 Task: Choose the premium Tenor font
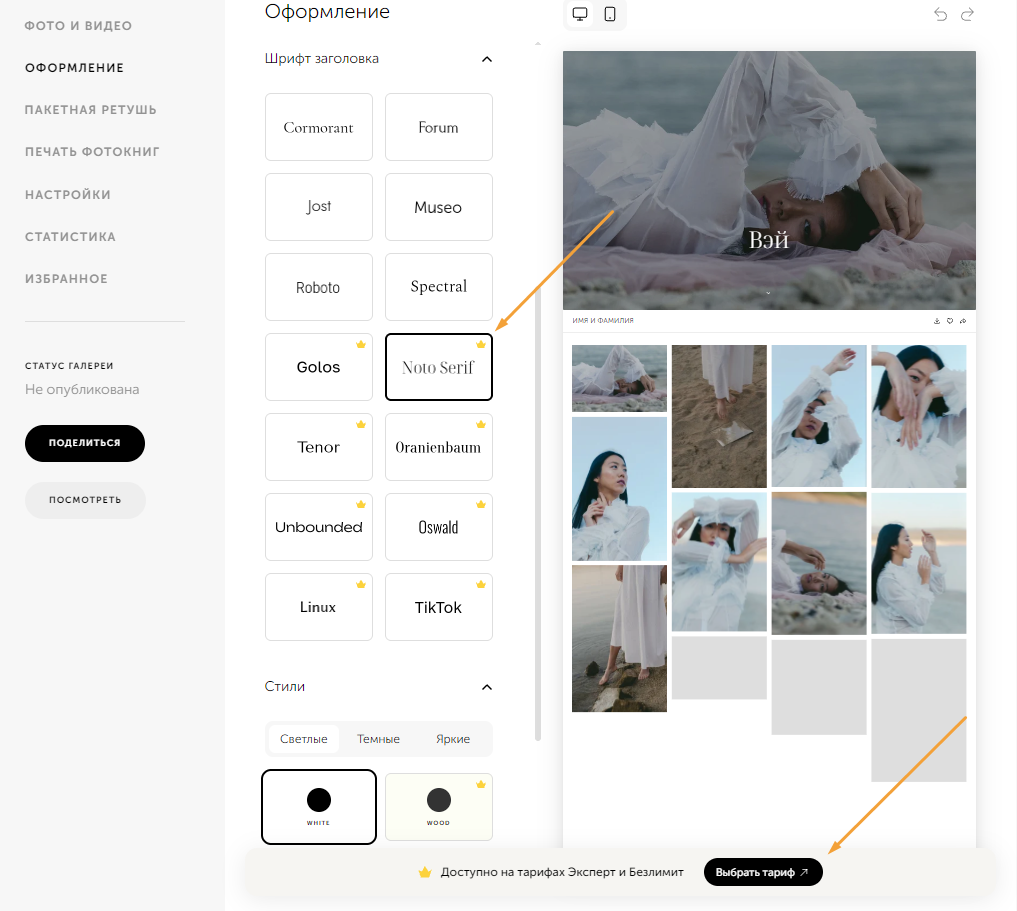318,447
